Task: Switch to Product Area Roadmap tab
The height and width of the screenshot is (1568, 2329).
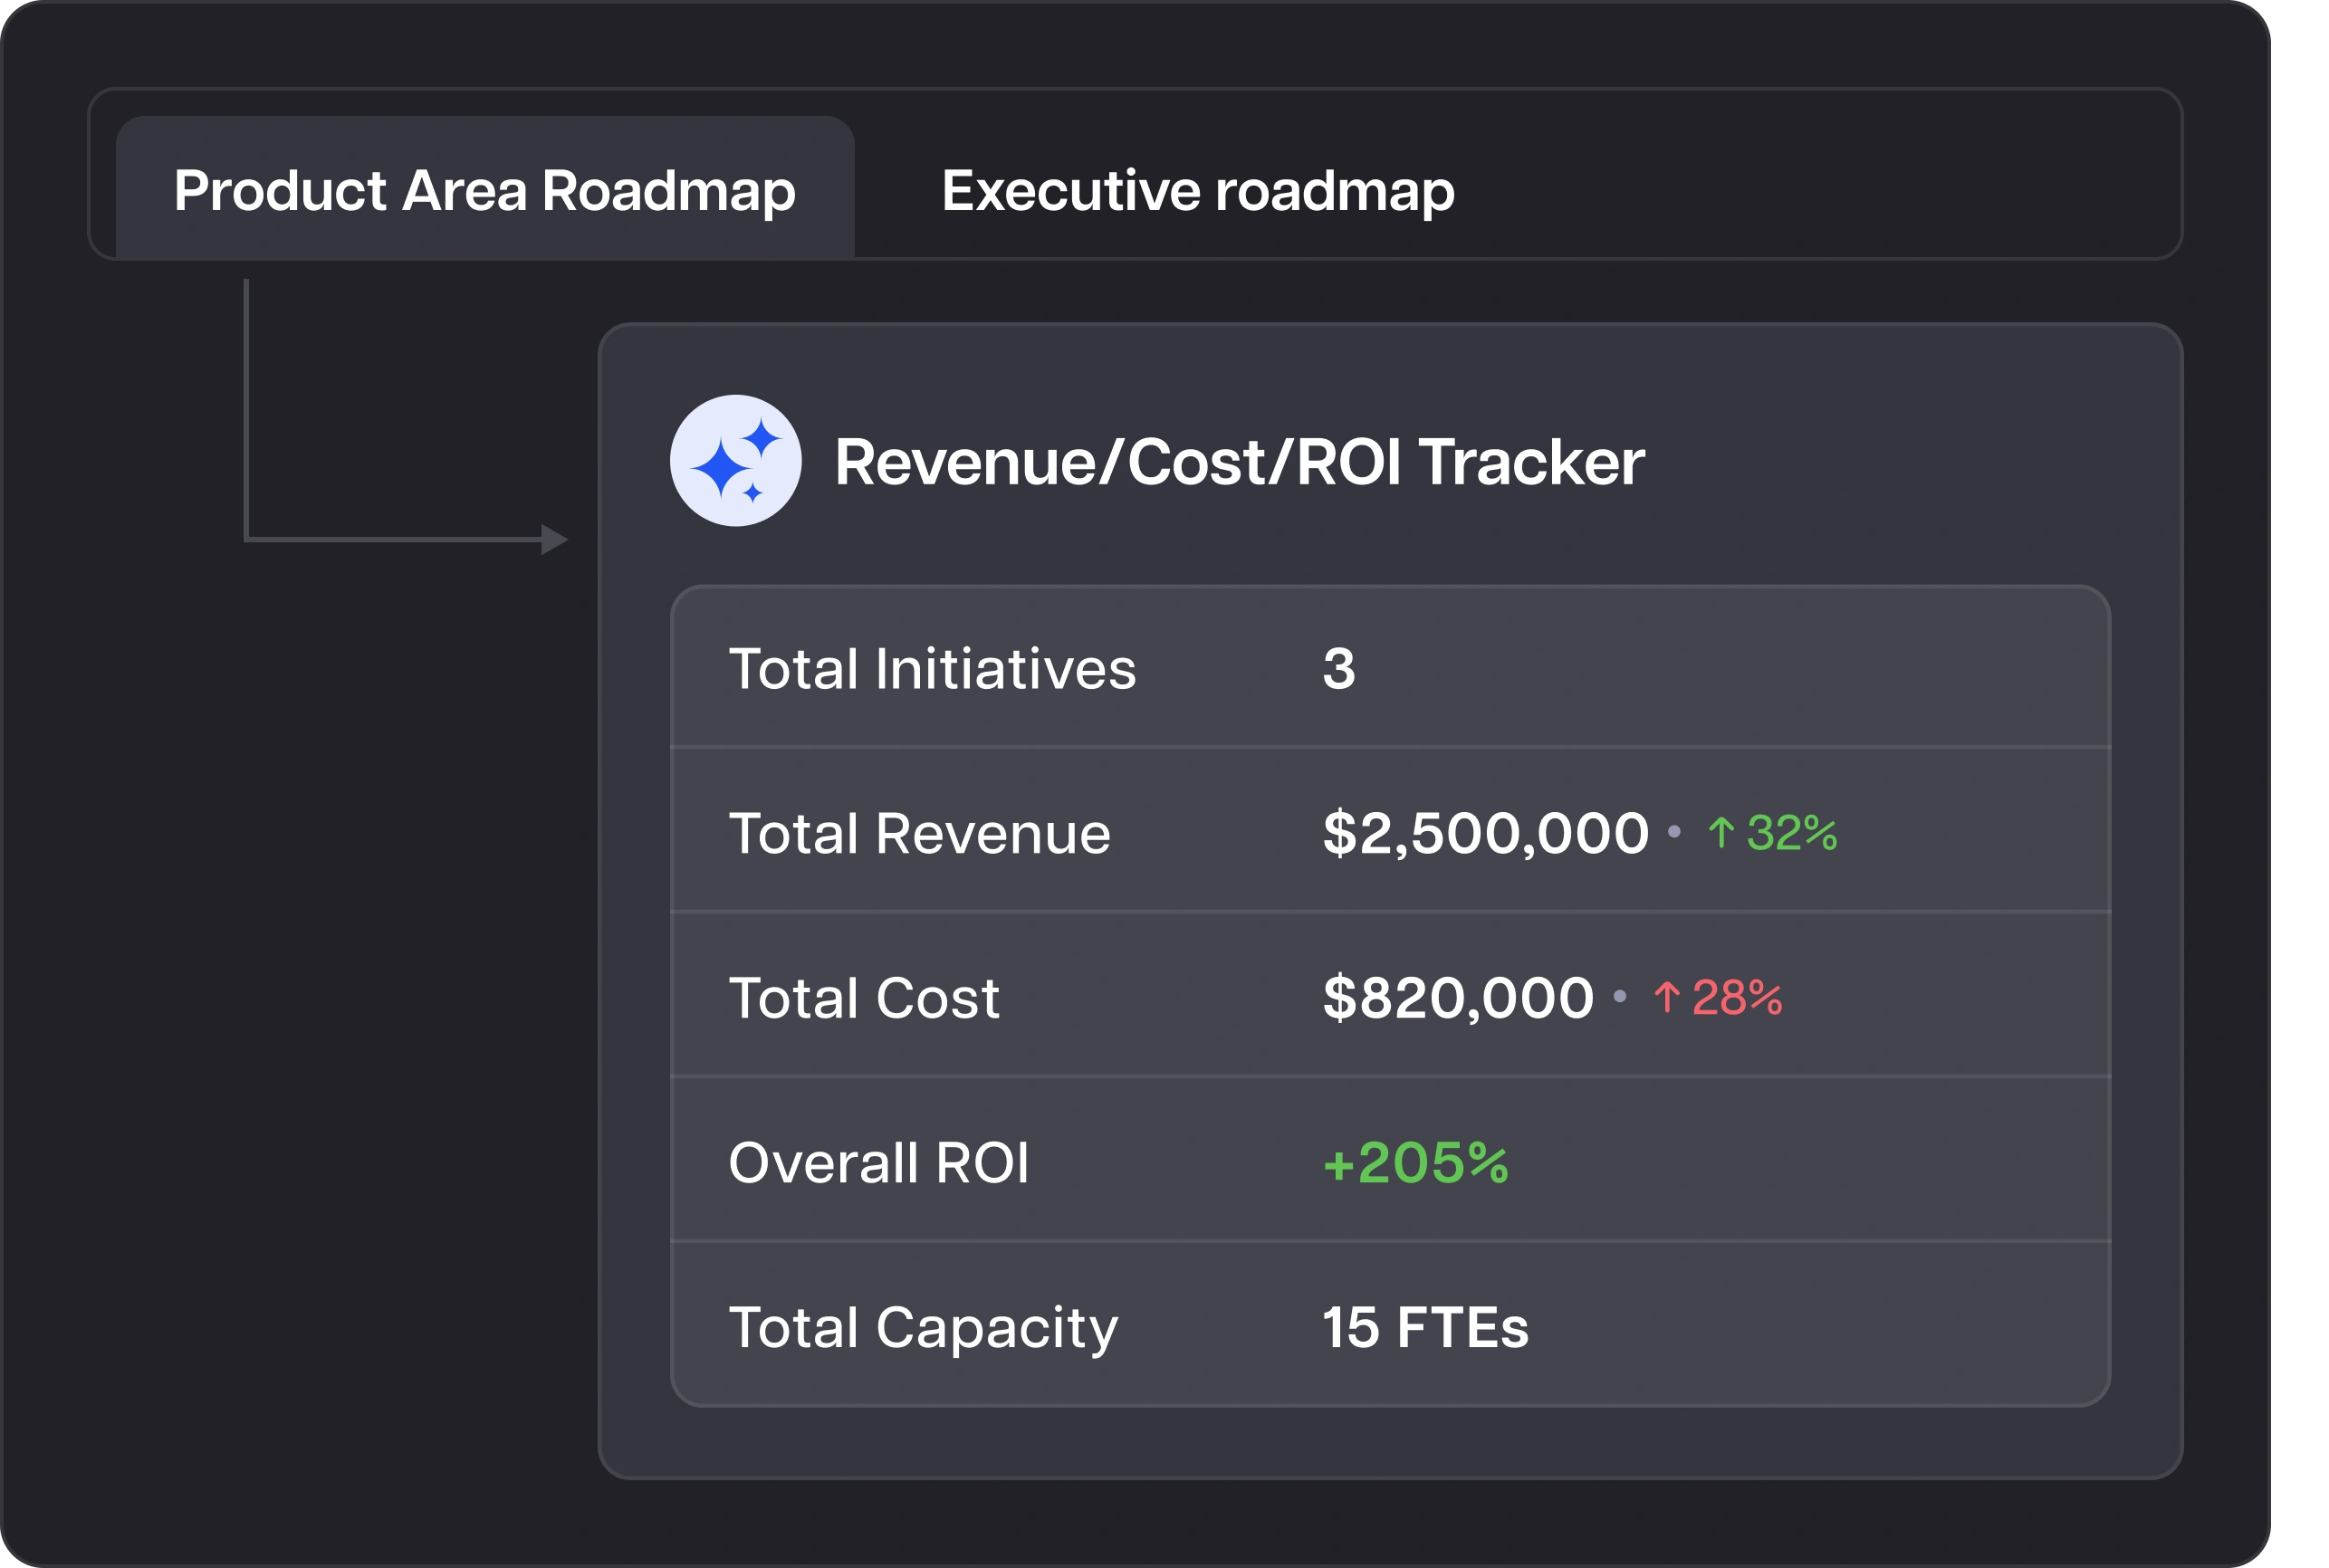Action: [485, 190]
